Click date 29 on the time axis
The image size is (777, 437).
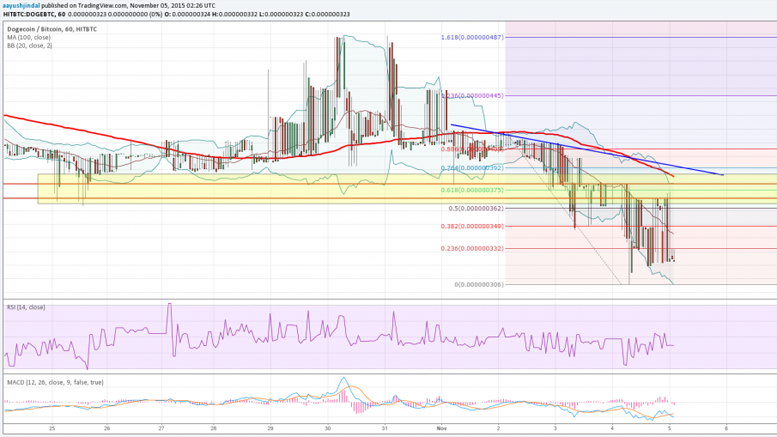click(270, 428)
